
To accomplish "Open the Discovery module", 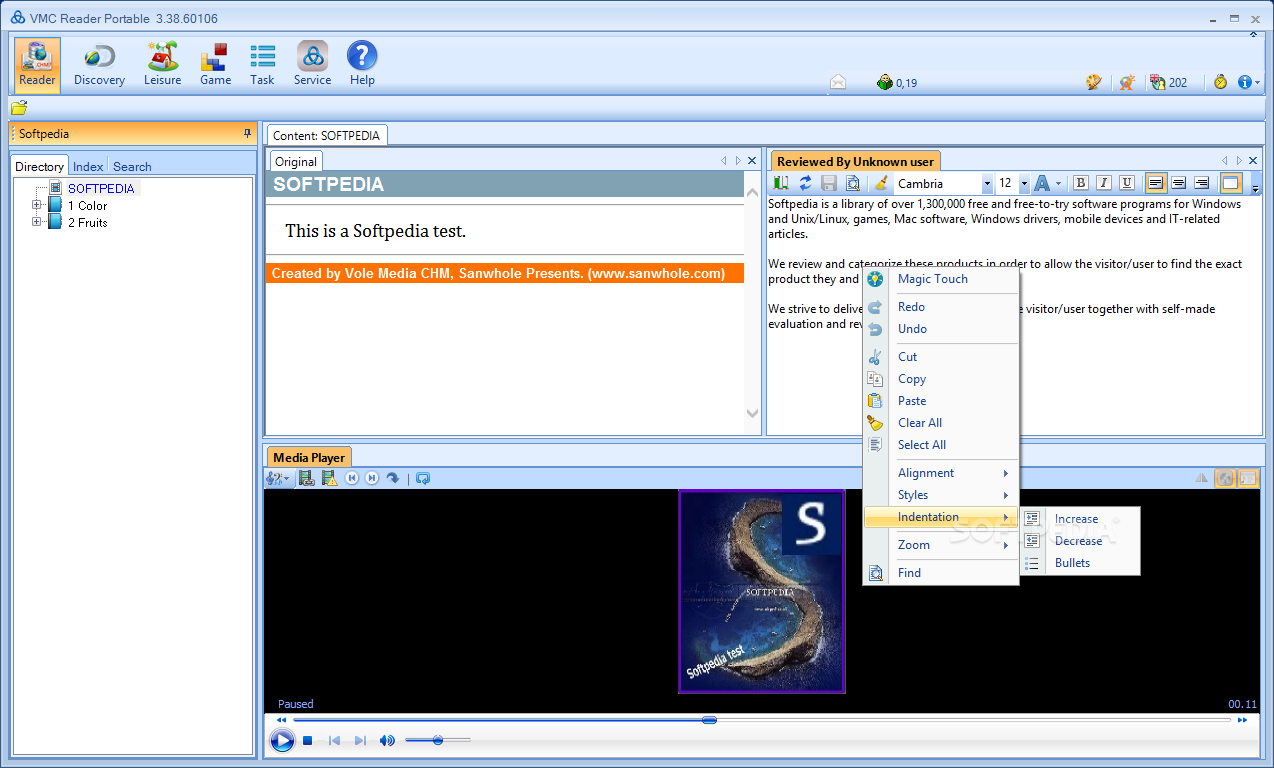I will [99, 65].
